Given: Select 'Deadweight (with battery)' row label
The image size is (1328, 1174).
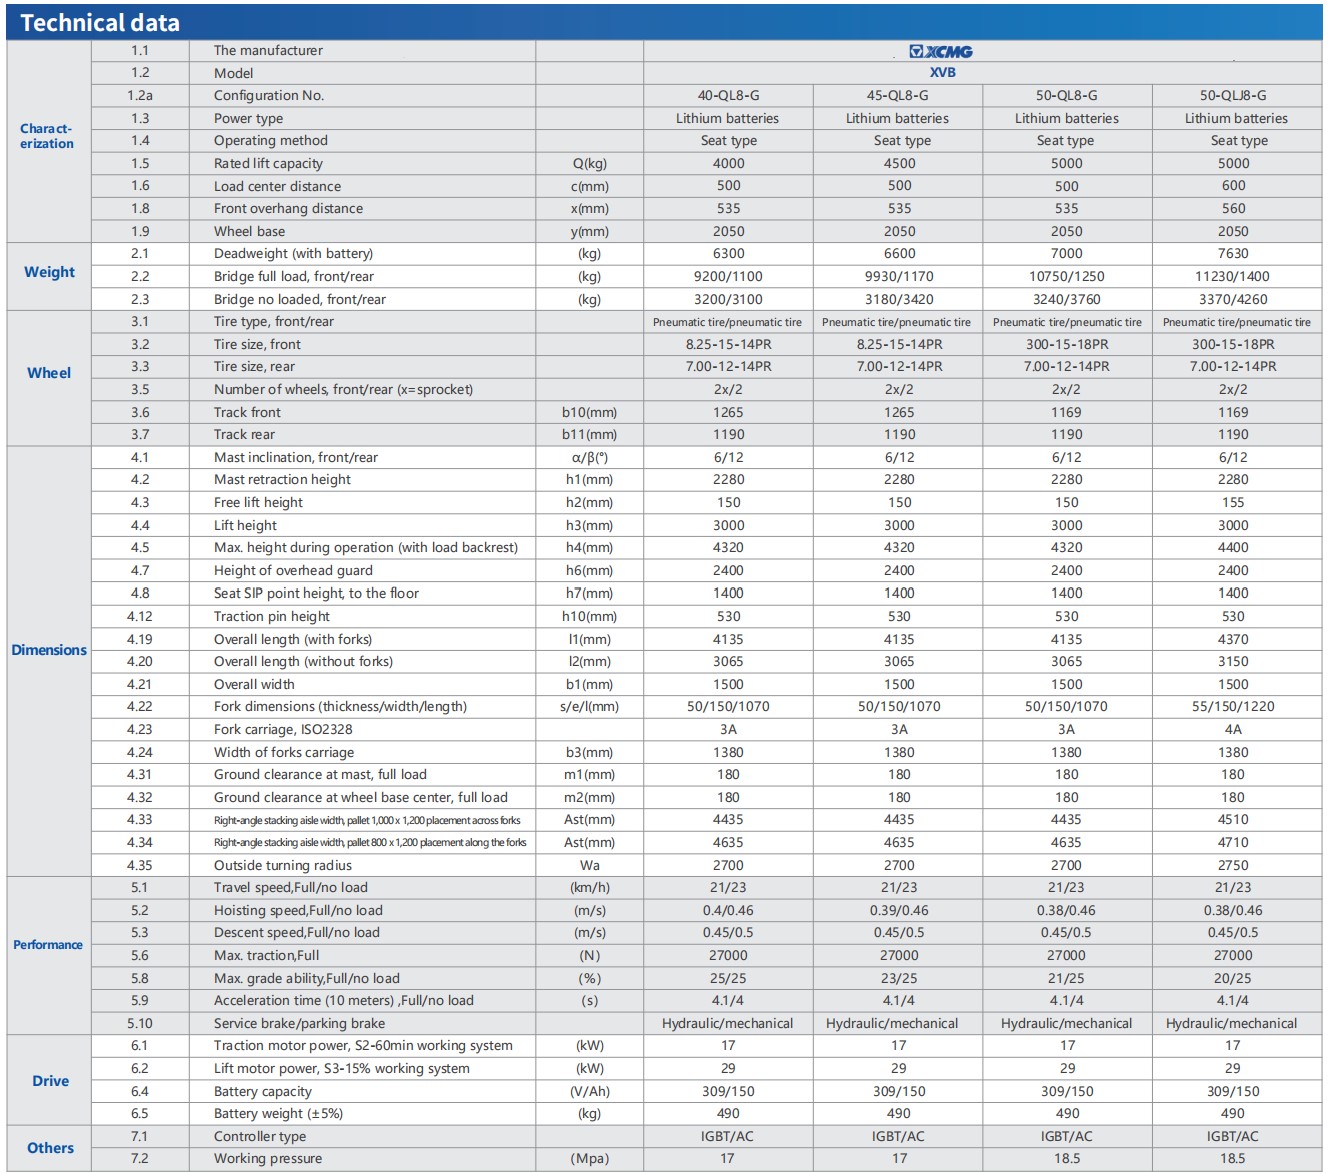Looking at the screenshot, I should point(293,254).
